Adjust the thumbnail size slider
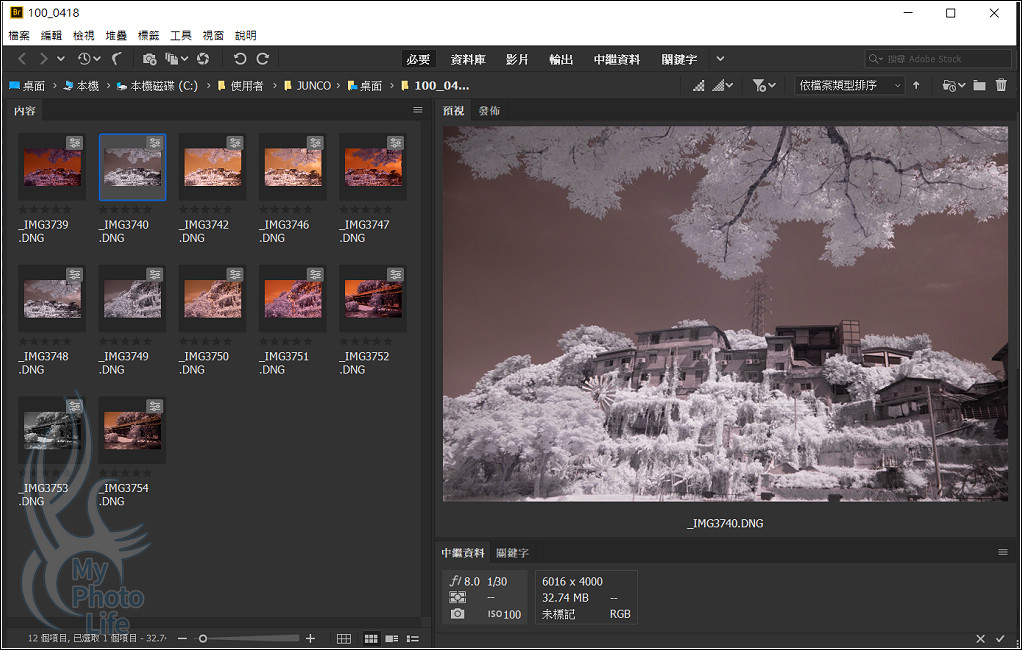Image resolution: width=1022 pixels, height=650 pixels. 203,639
